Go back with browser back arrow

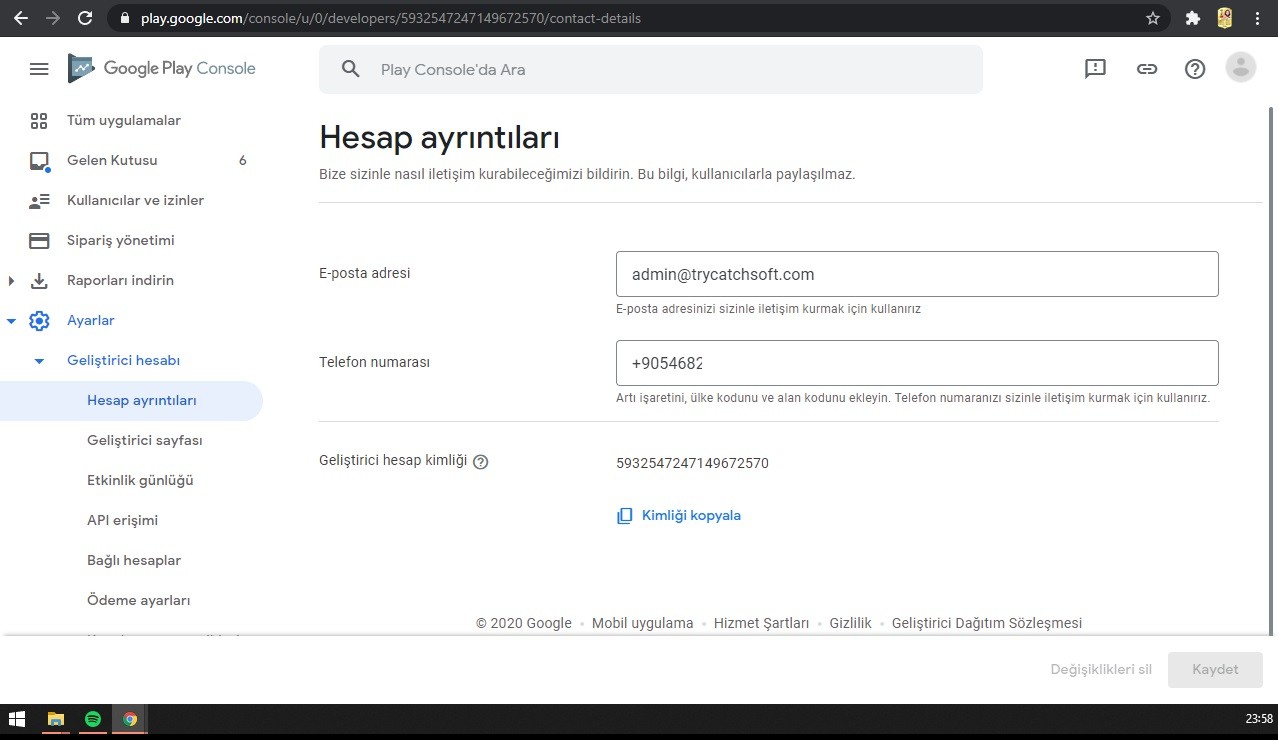coord(21,18)
